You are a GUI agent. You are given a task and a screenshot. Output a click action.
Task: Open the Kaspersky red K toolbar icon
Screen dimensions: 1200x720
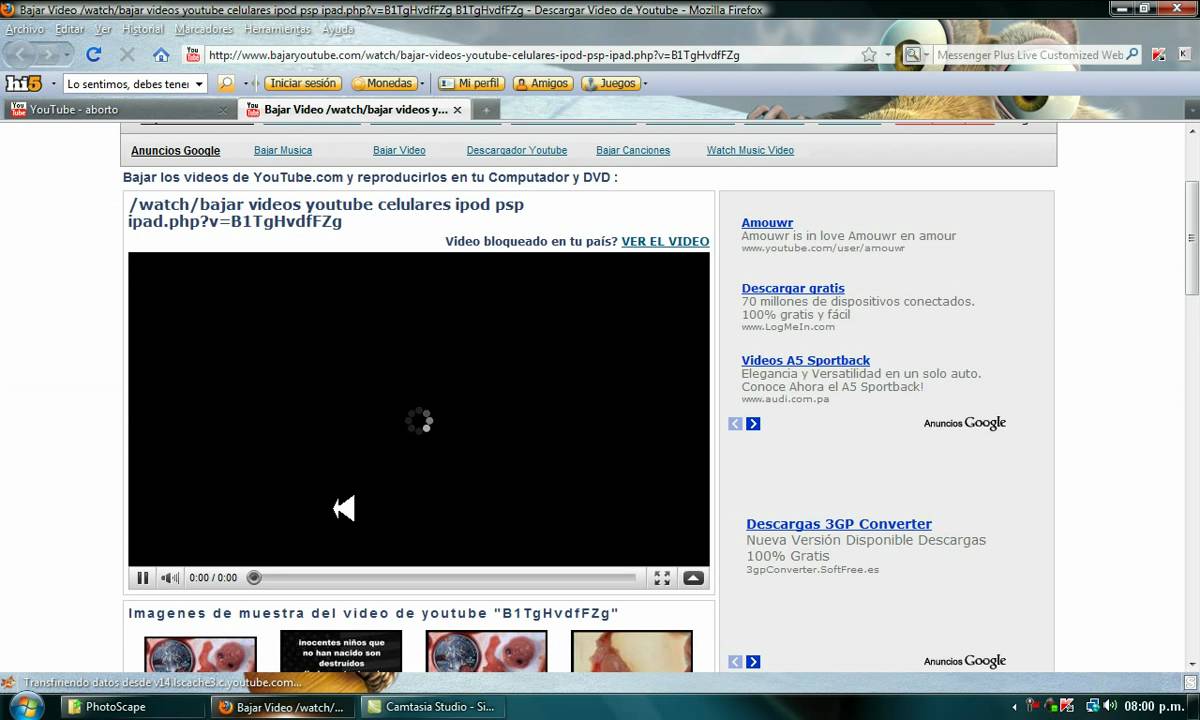pyautogui.click(x=1158, y=55)
